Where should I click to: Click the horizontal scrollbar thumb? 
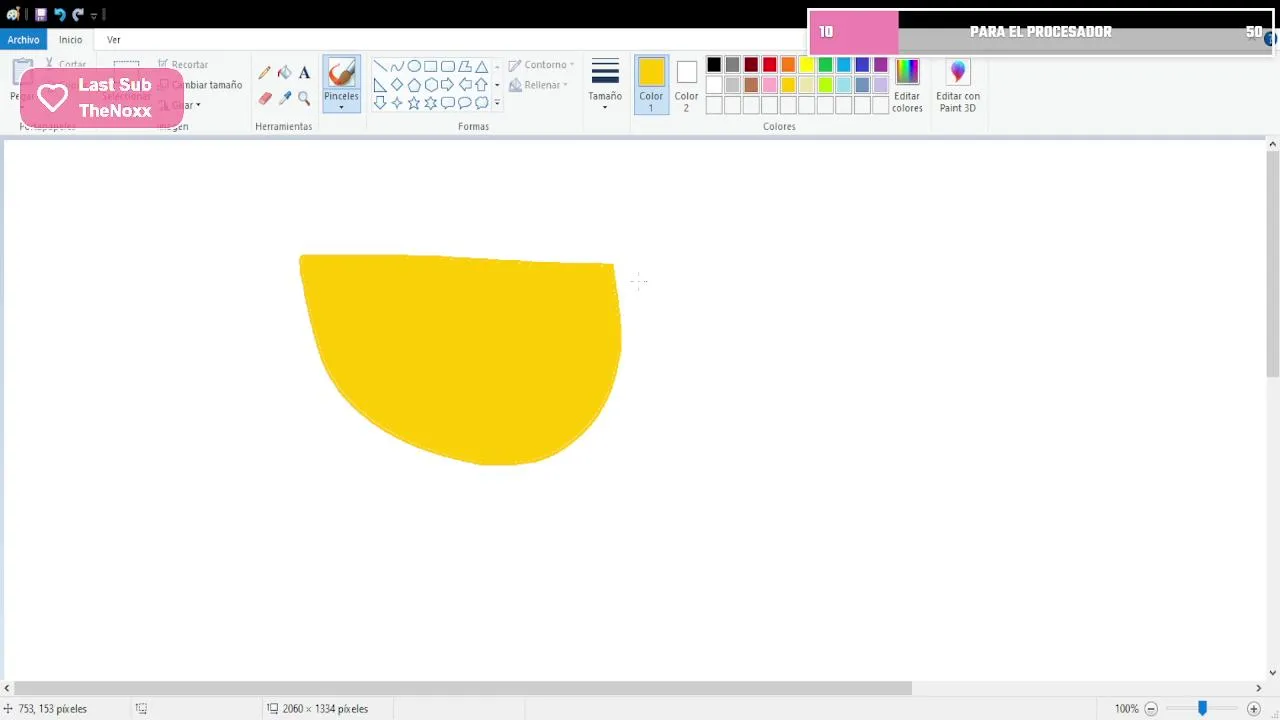[463, 688]
